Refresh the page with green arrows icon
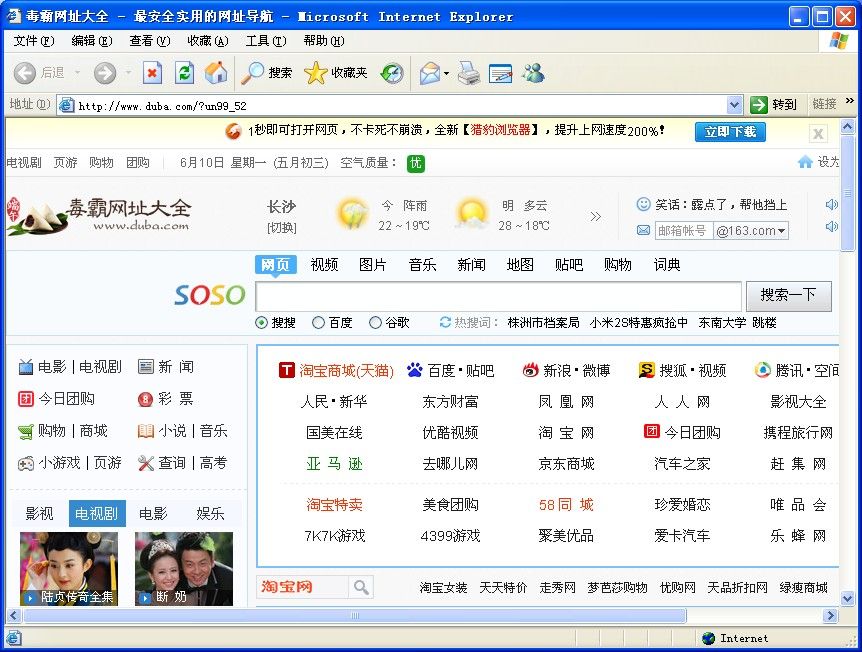Screen dimensions: 862x652 click(x=184, y=73)
